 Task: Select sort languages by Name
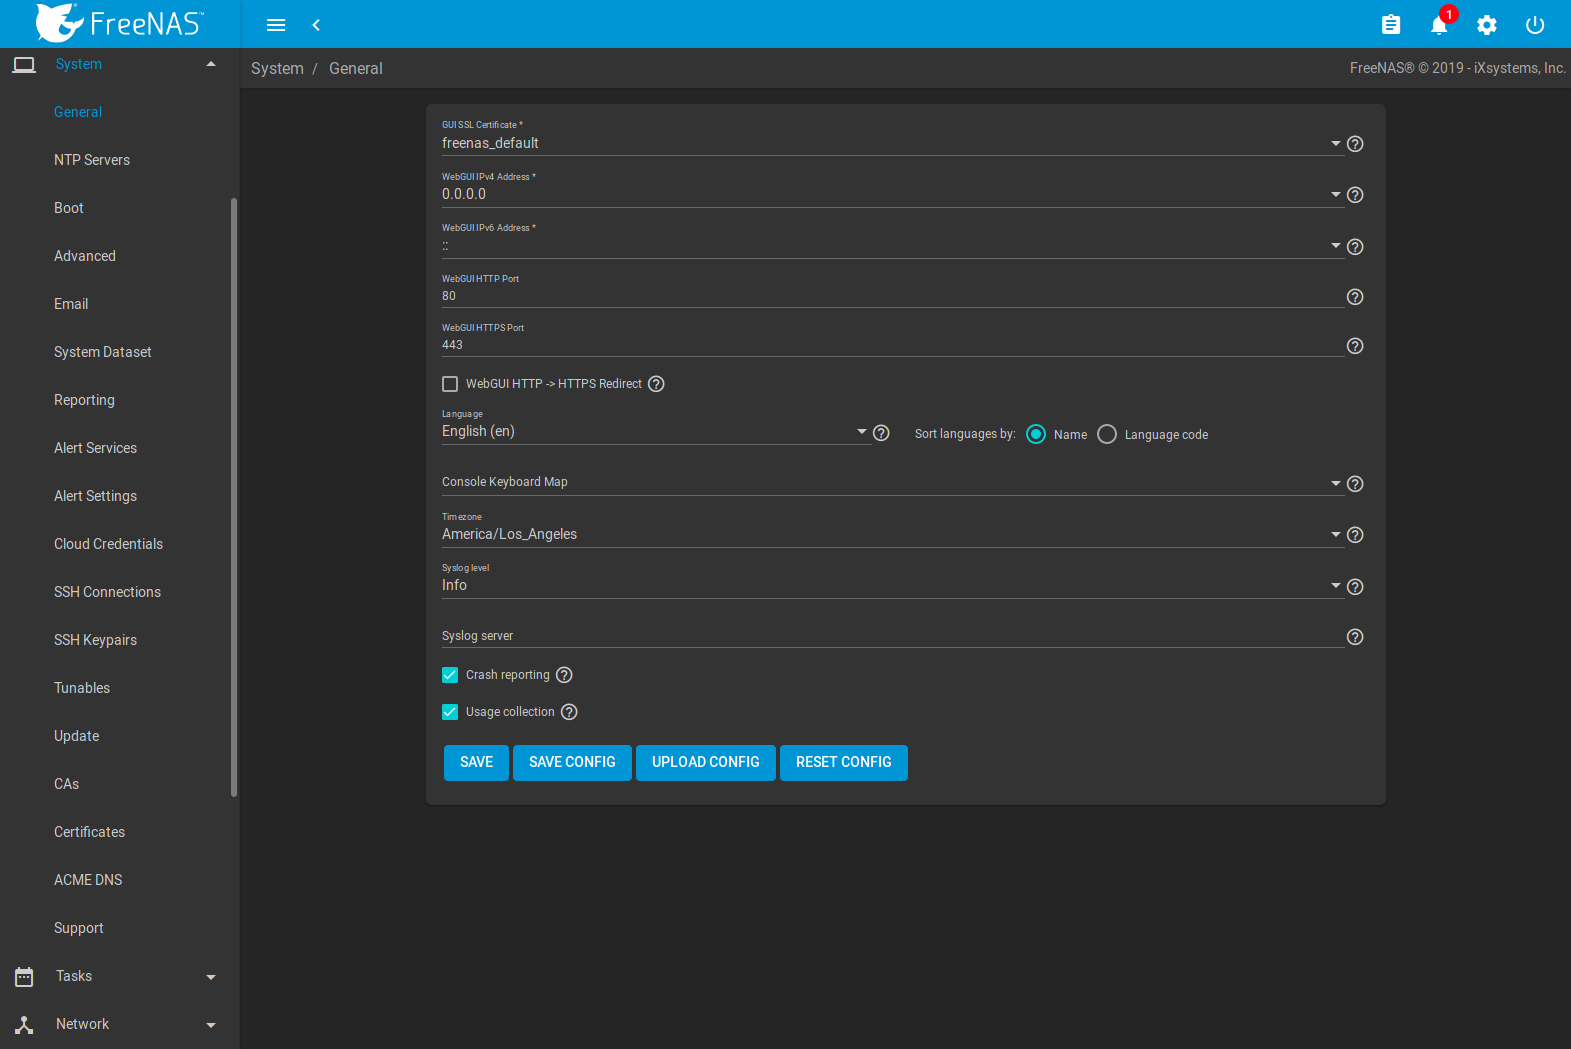pyautogui.click(x=1036, y=434)
